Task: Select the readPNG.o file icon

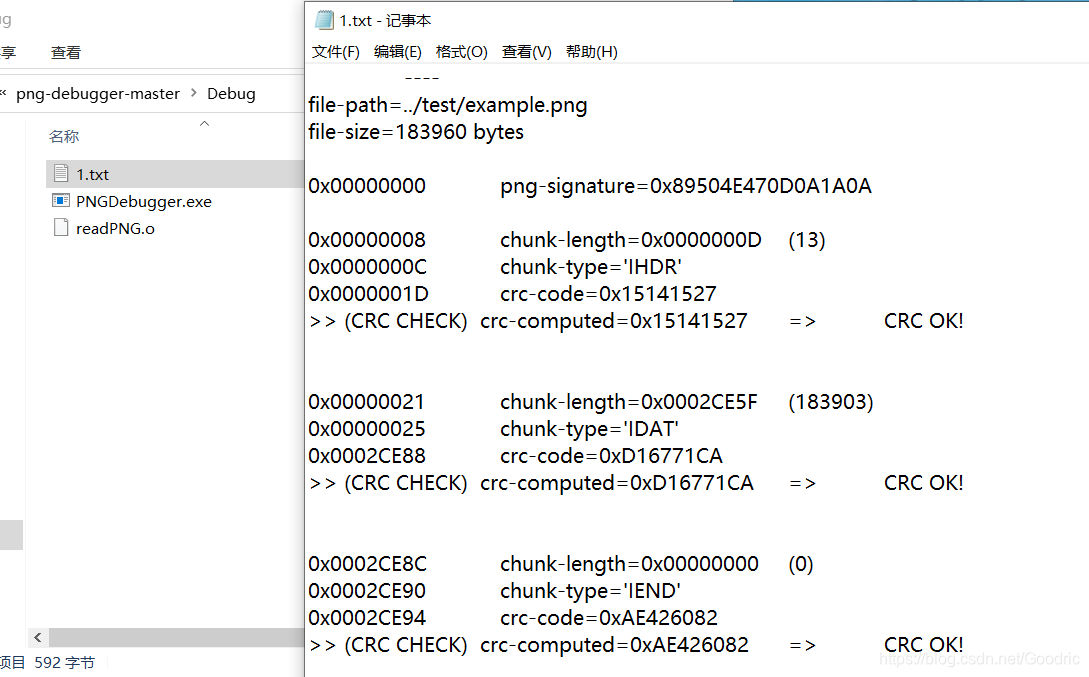Action: pos(61,228)
